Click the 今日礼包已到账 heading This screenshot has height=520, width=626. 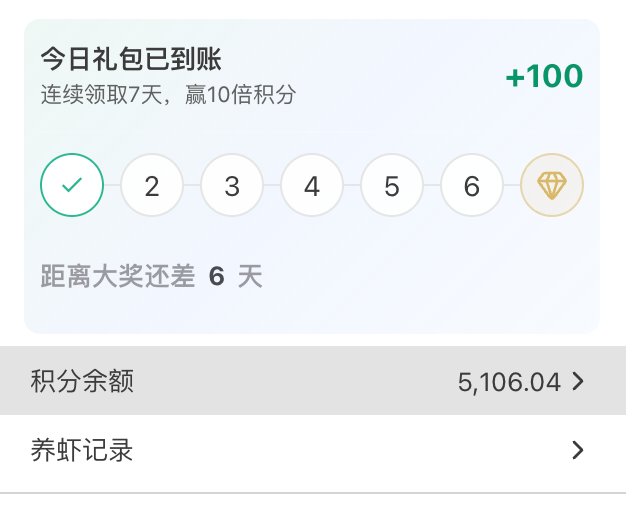[130, 59]
